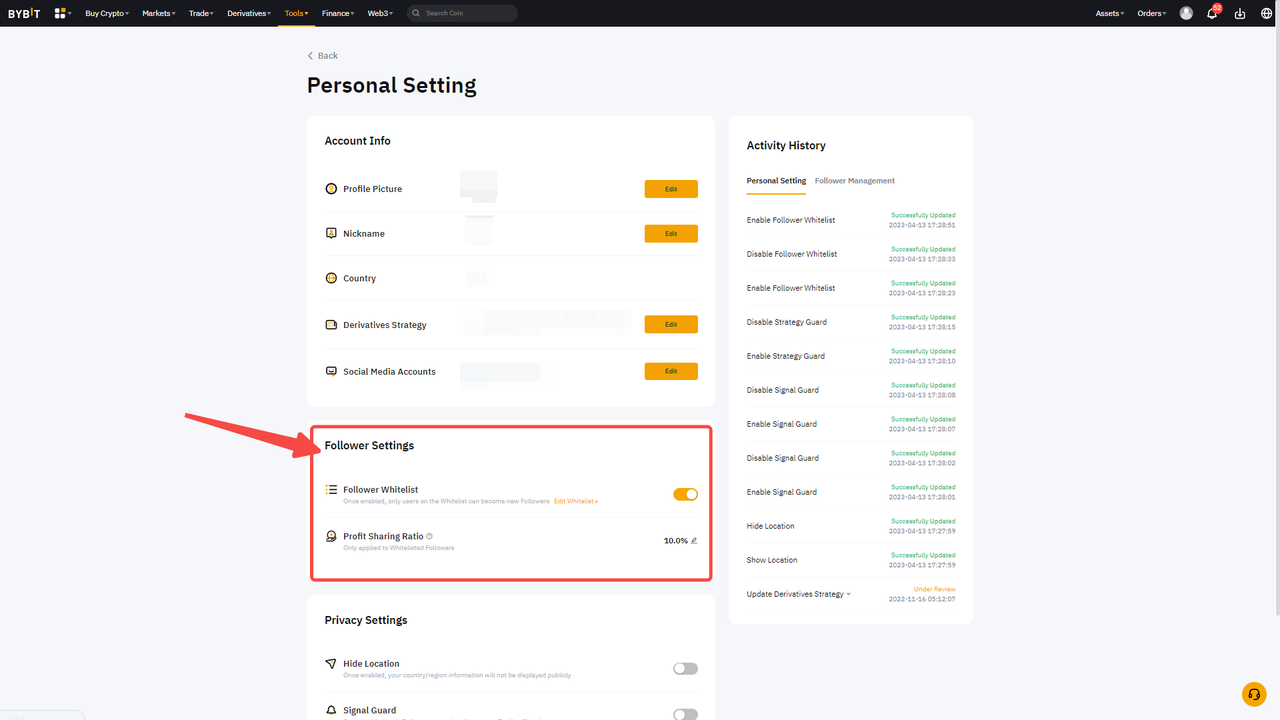Click the user profile avatar icon
Screen dimensions: 1280x720
coord(1186,13)
